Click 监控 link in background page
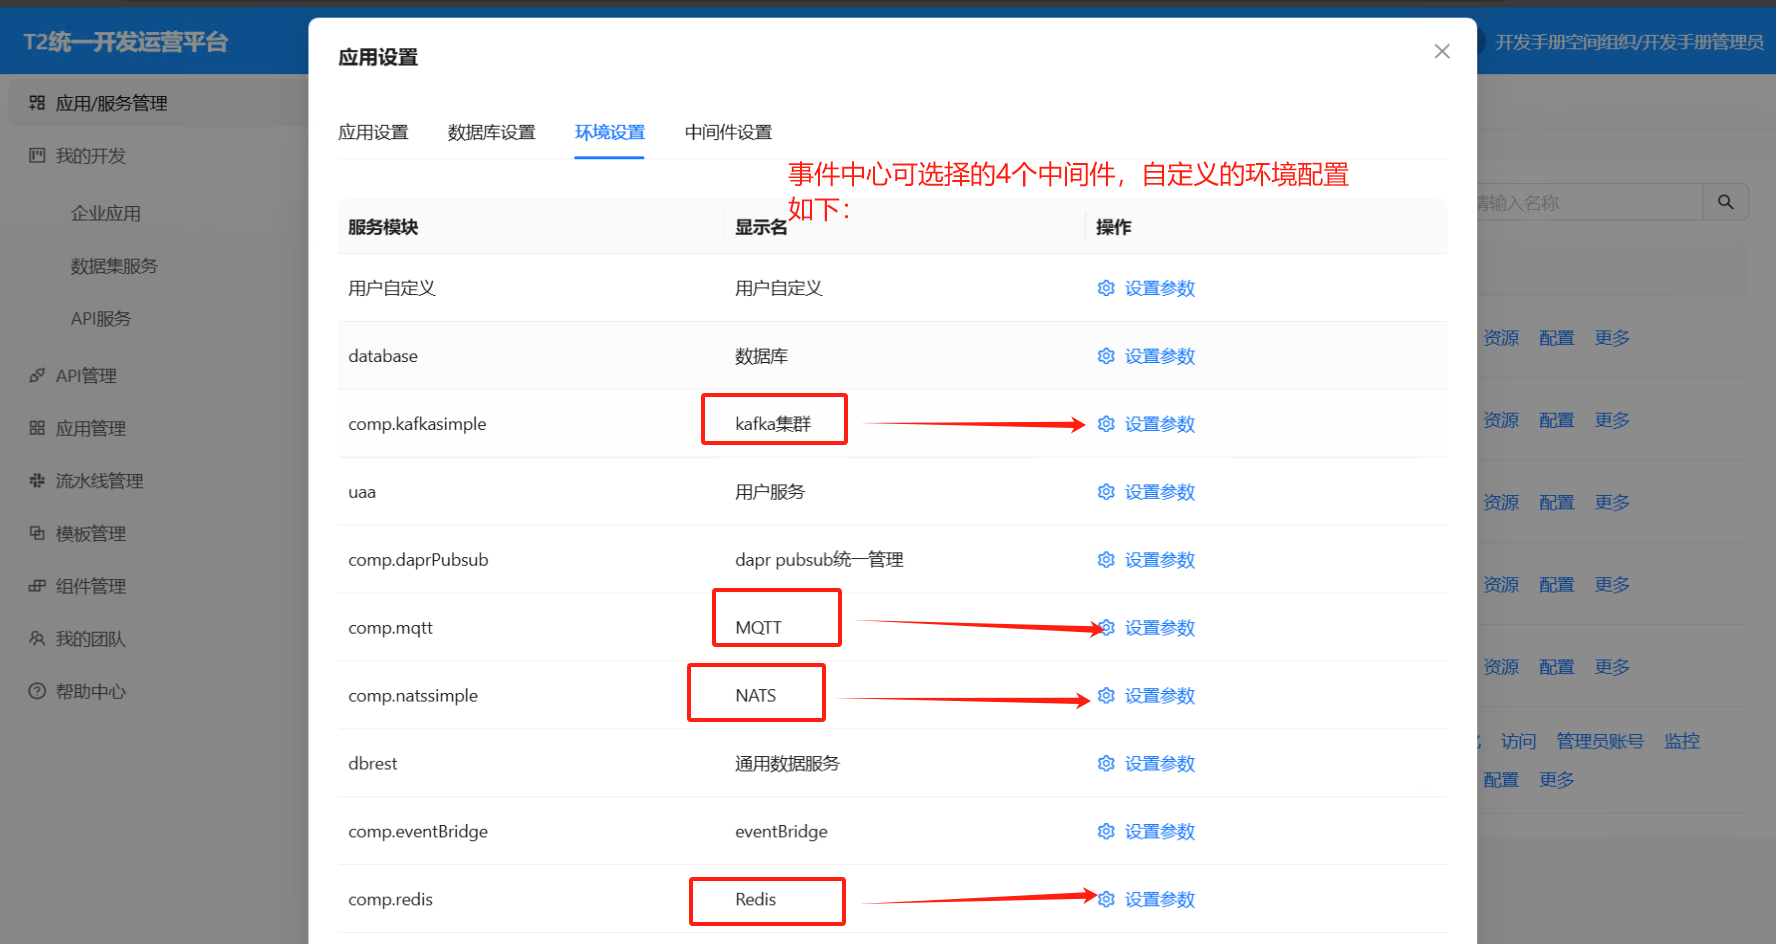The width and height of the screenshot is (1776, 944). click(1682, 741)
